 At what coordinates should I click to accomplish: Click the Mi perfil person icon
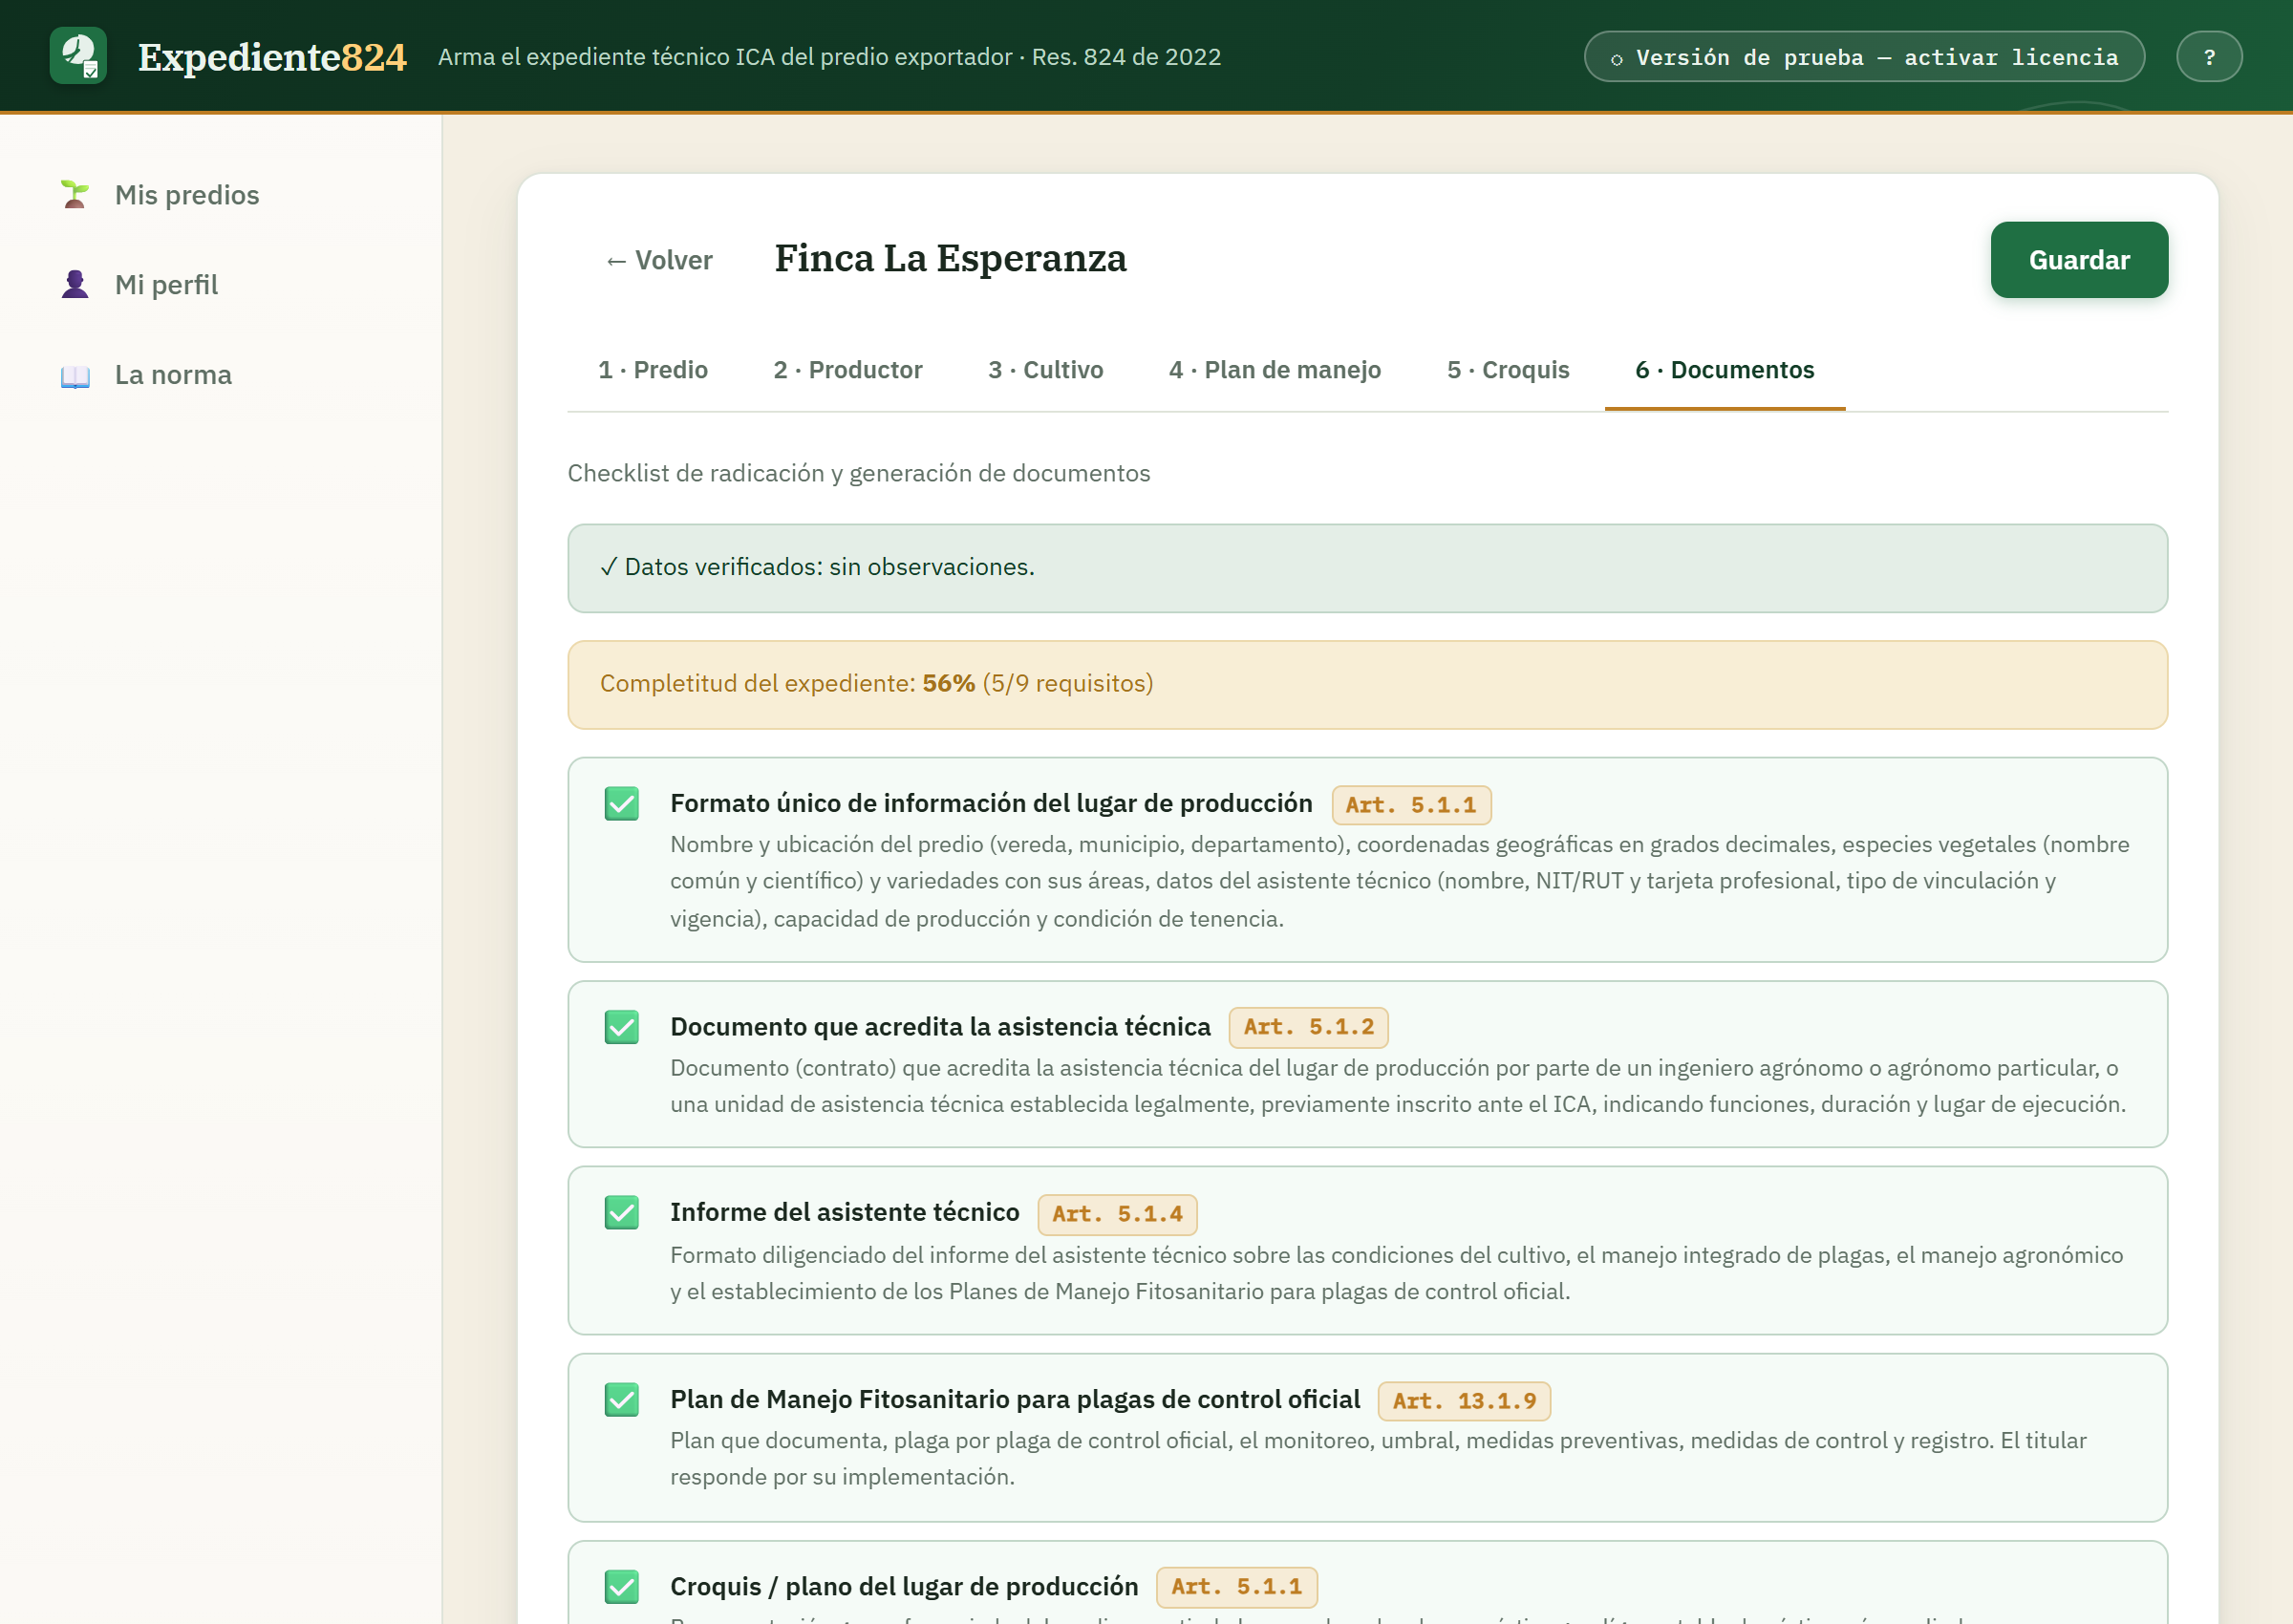click(75, 284)
